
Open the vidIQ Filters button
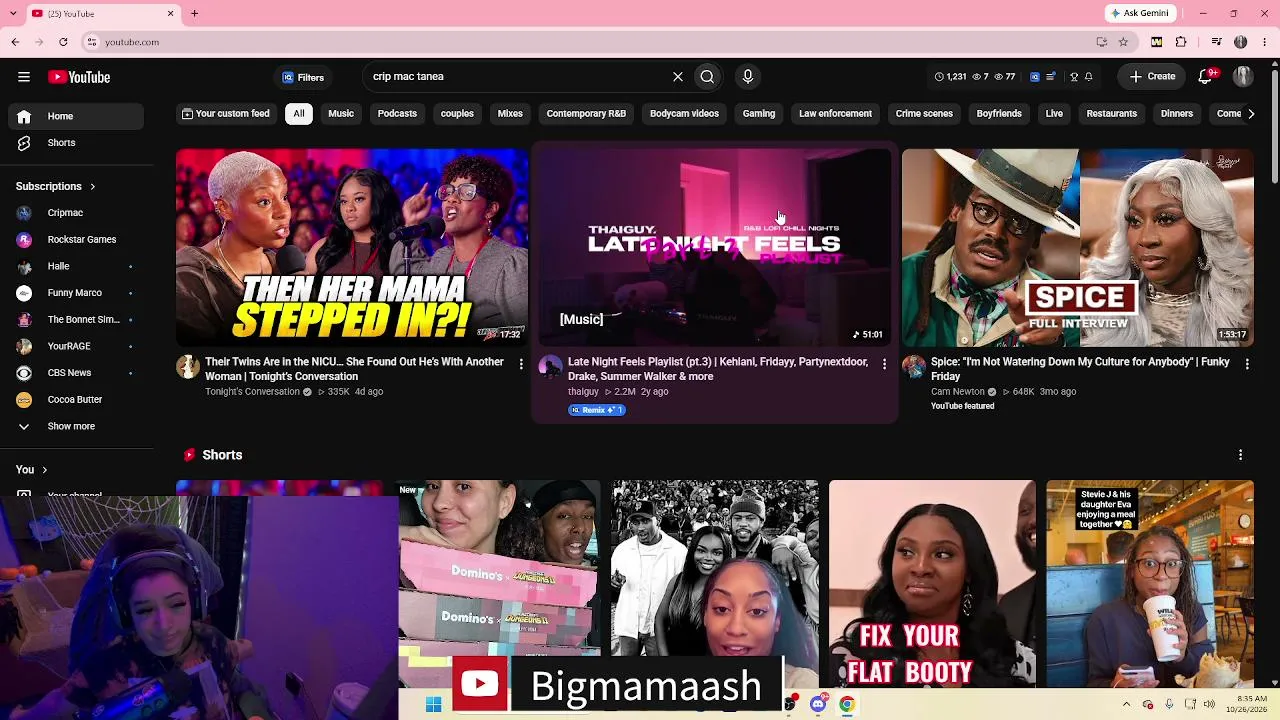[x=303, y=77]
